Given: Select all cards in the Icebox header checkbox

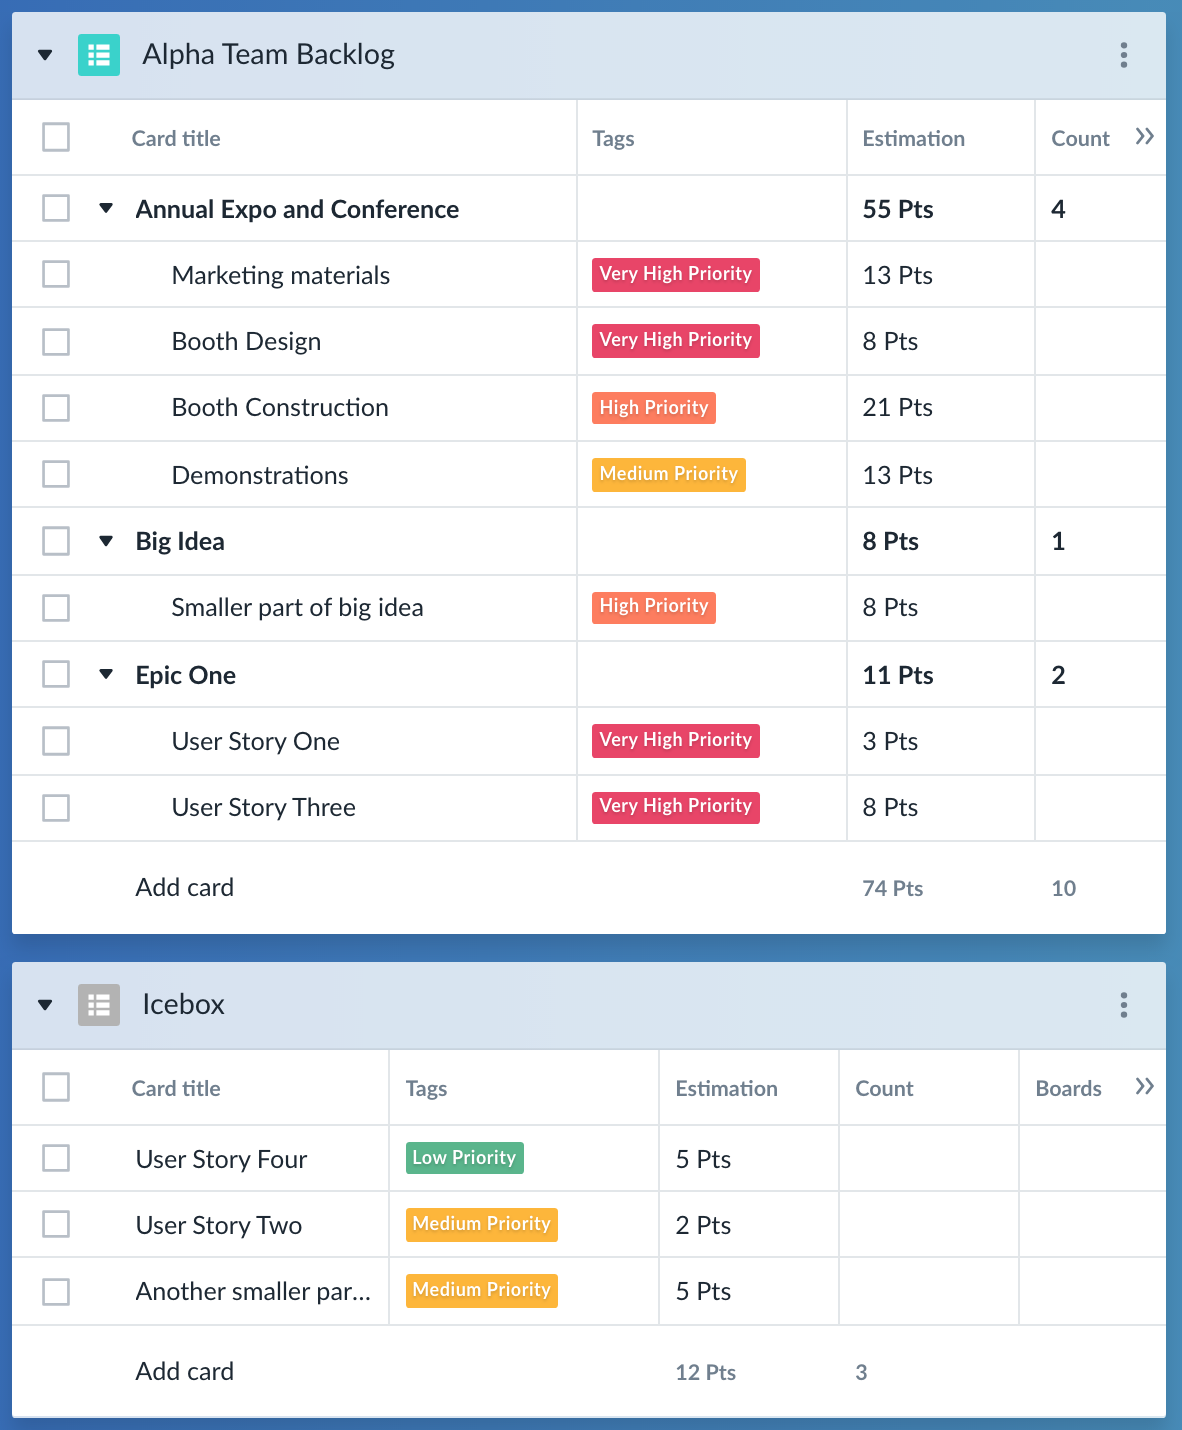Looking at the screenshot, I should tap(55, 1086).
